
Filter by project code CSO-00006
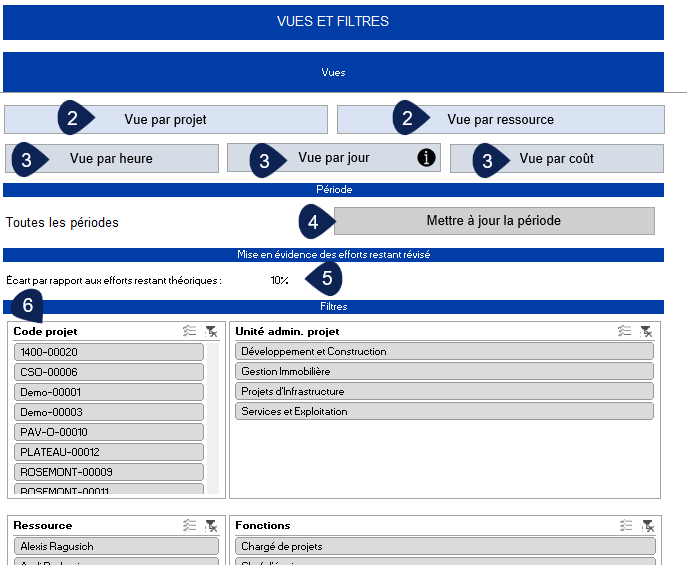(x=109, y=372)
